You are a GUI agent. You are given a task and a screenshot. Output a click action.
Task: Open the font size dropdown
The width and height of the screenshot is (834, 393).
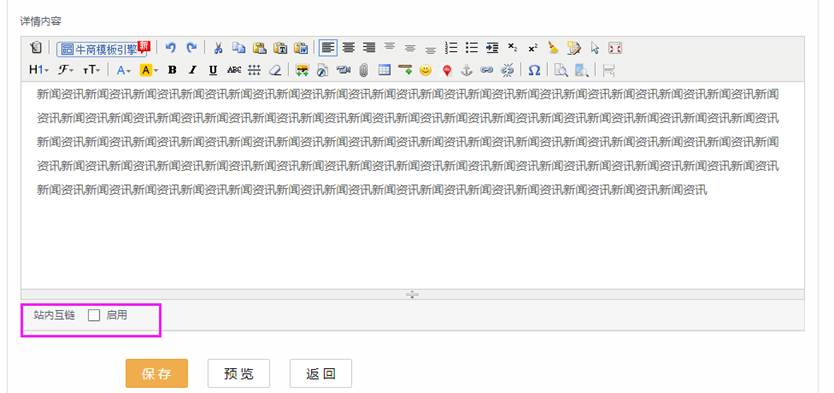[91, 70]
